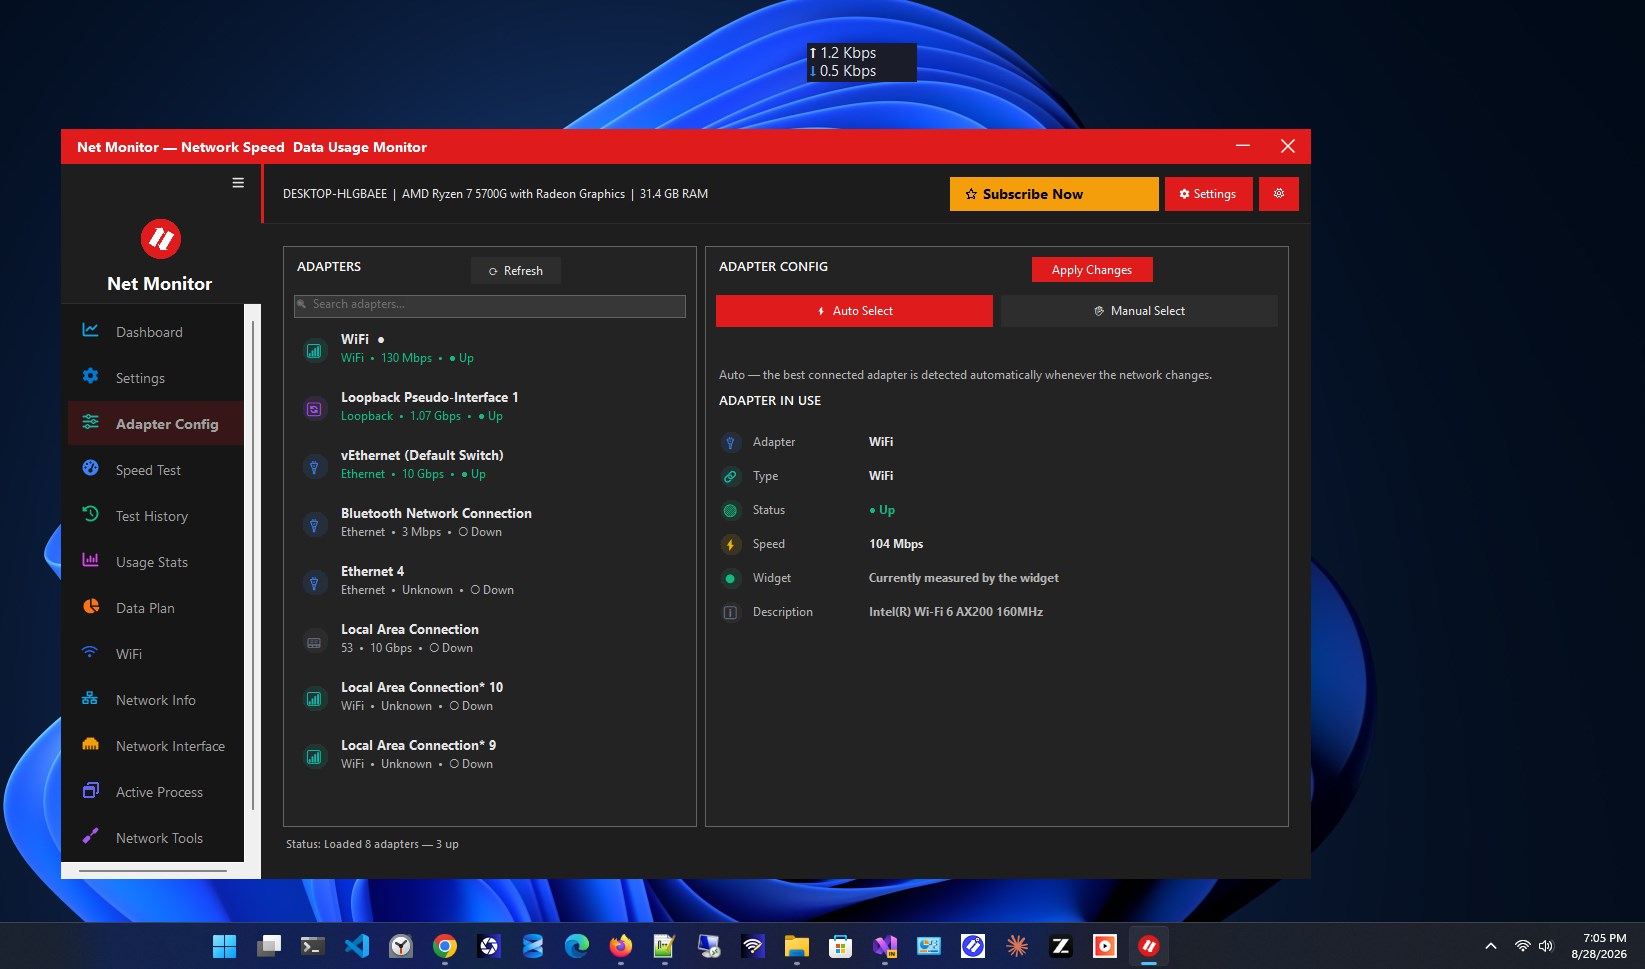1645x969 pixels.
Task: Click the Adapter Config sliders icon
Action: (x=90, y=423)
